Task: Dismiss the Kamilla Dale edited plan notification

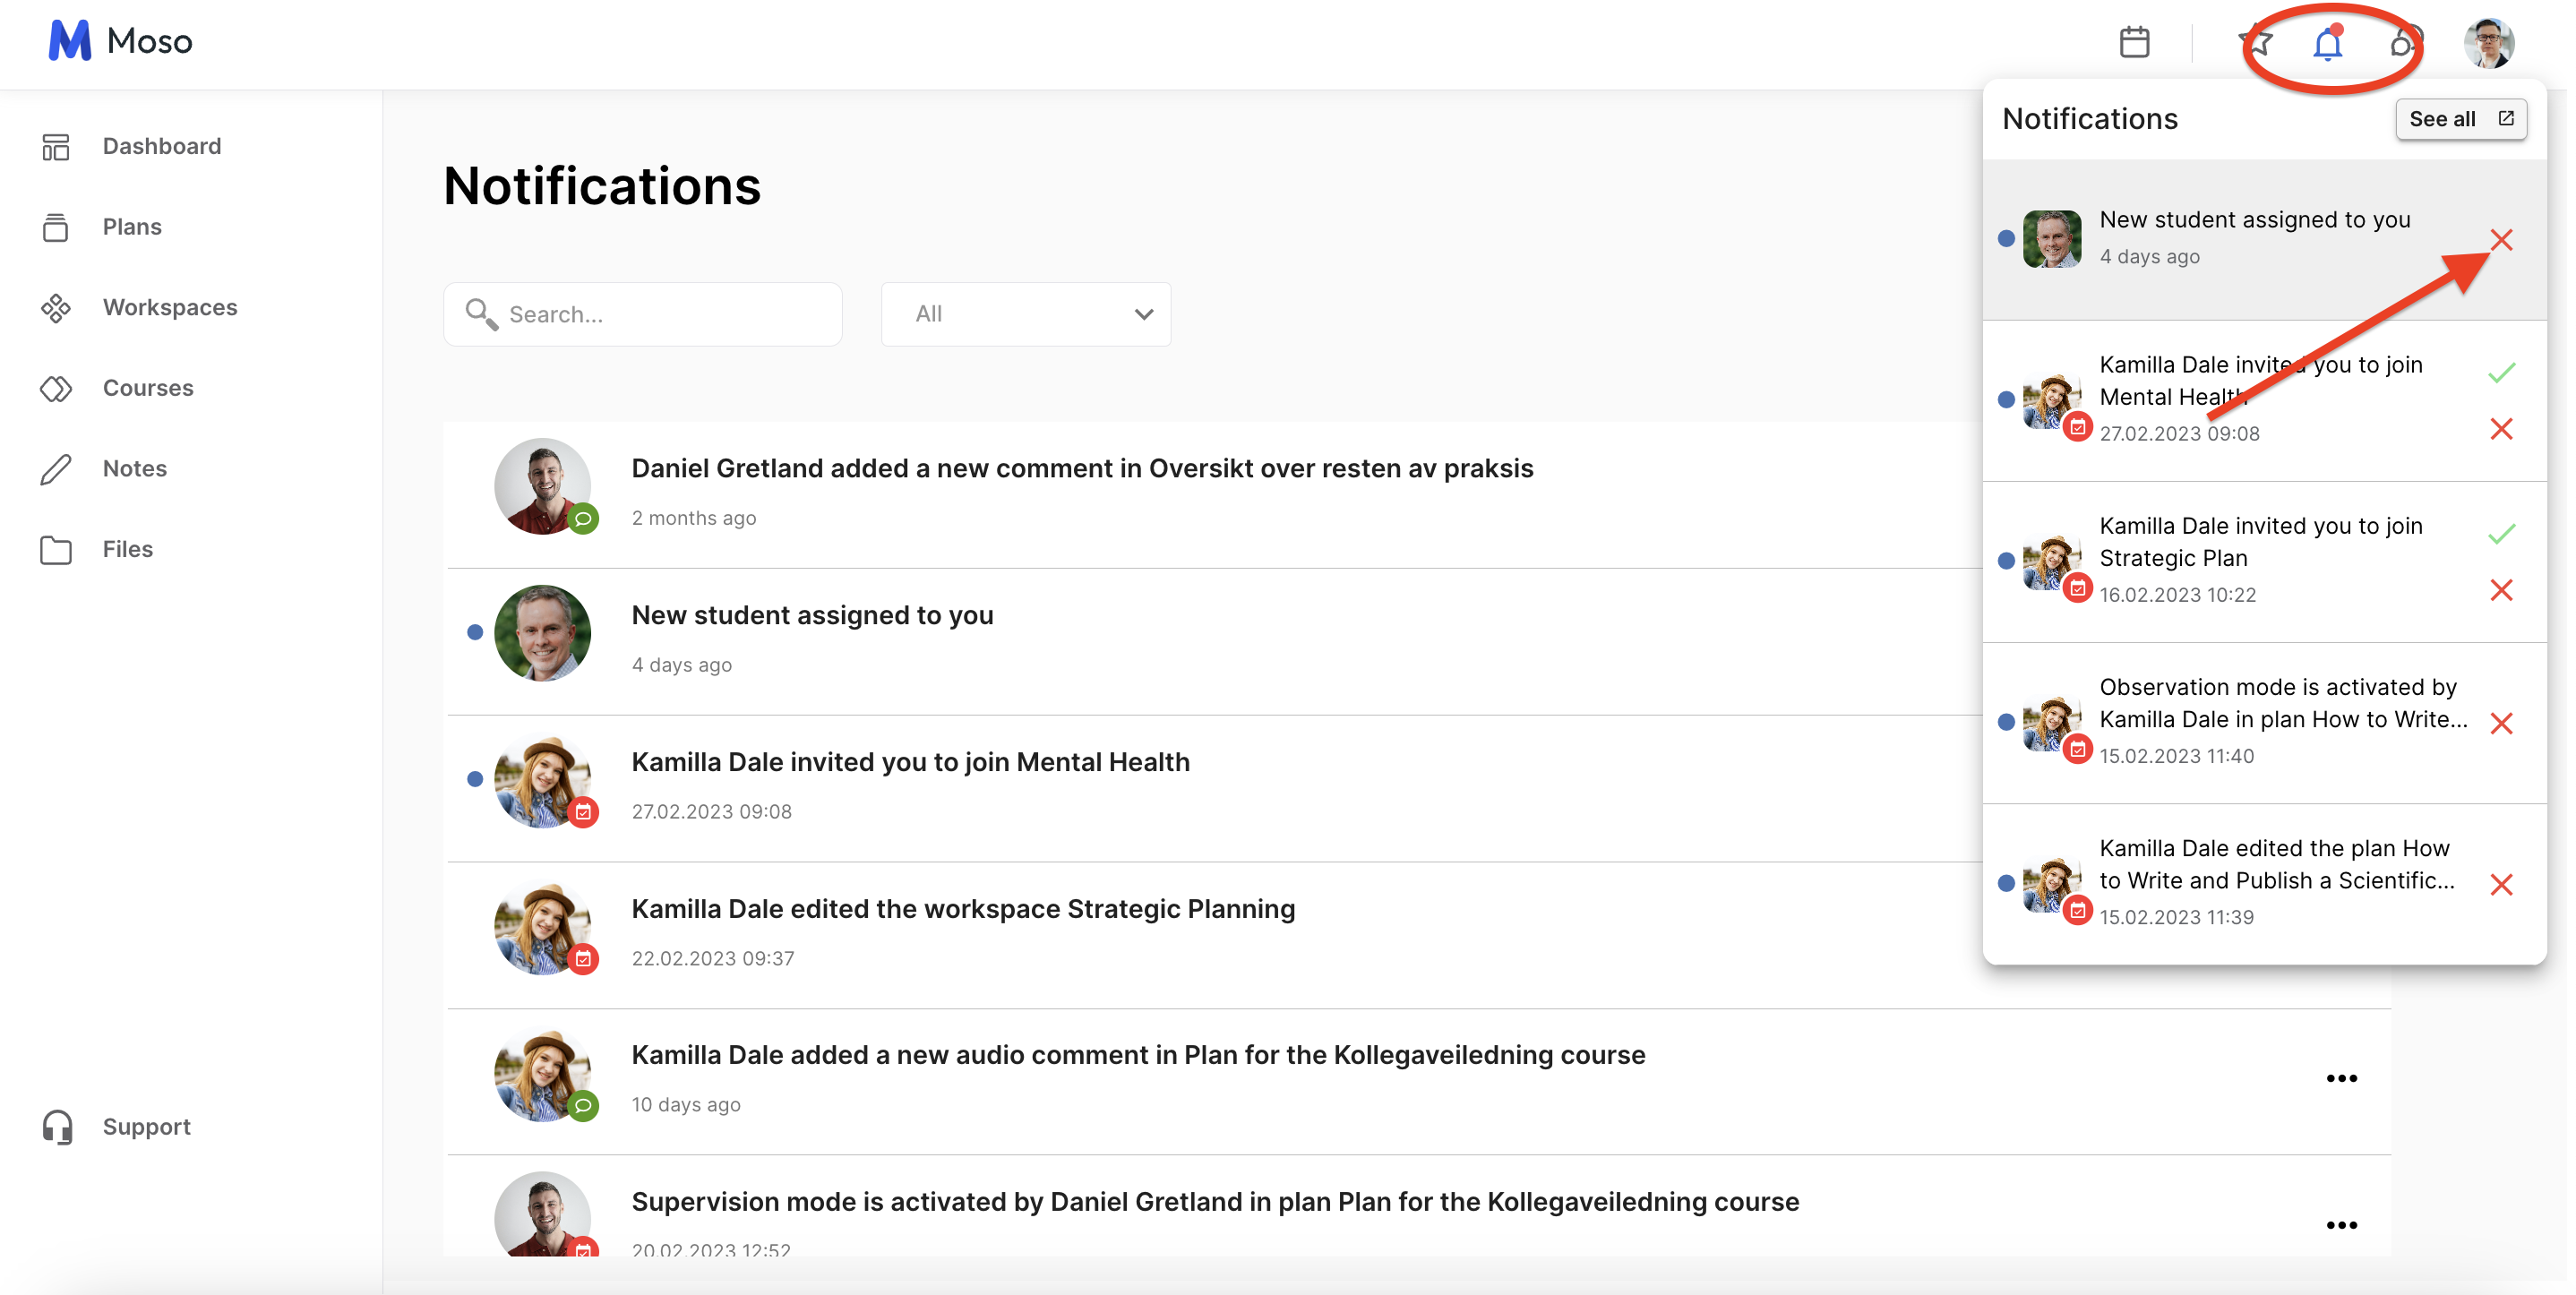Action: tap(2501, 884)
